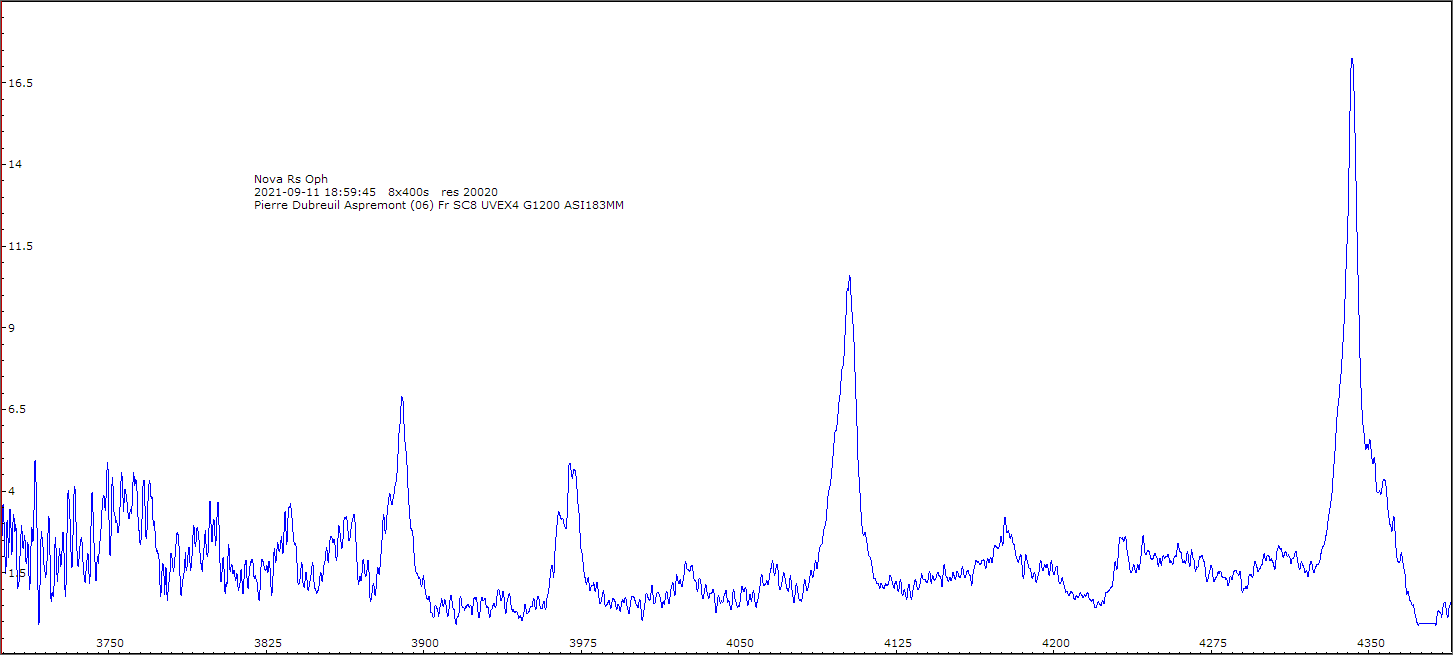The width and height of the screenshot is (1453, 655).
Task: Click the top of the peak near 4100
Action: click(849, 279)
